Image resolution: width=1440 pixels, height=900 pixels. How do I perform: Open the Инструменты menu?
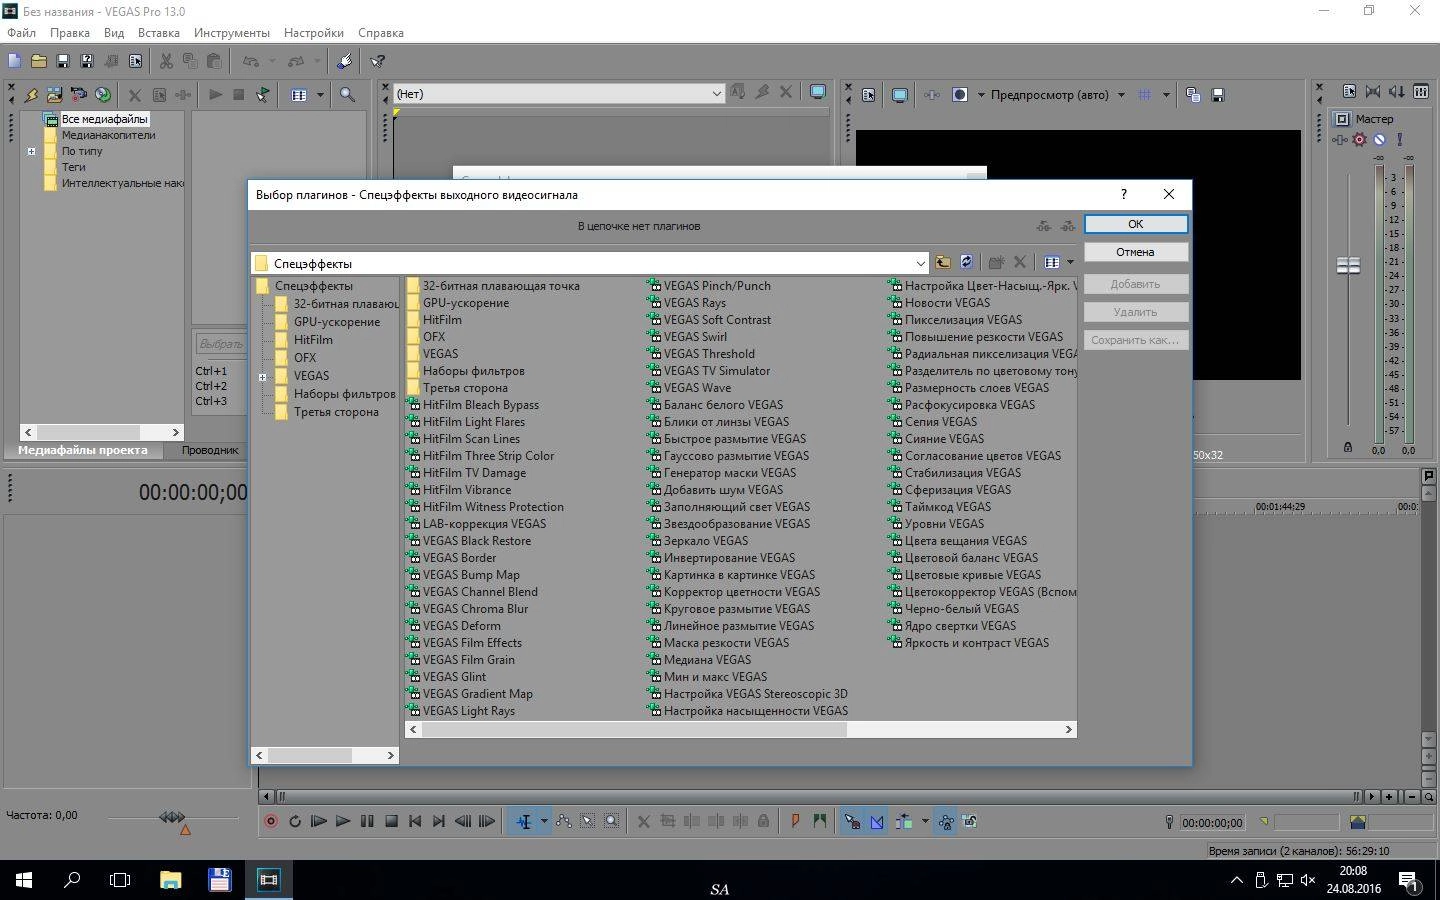point(232,33)
